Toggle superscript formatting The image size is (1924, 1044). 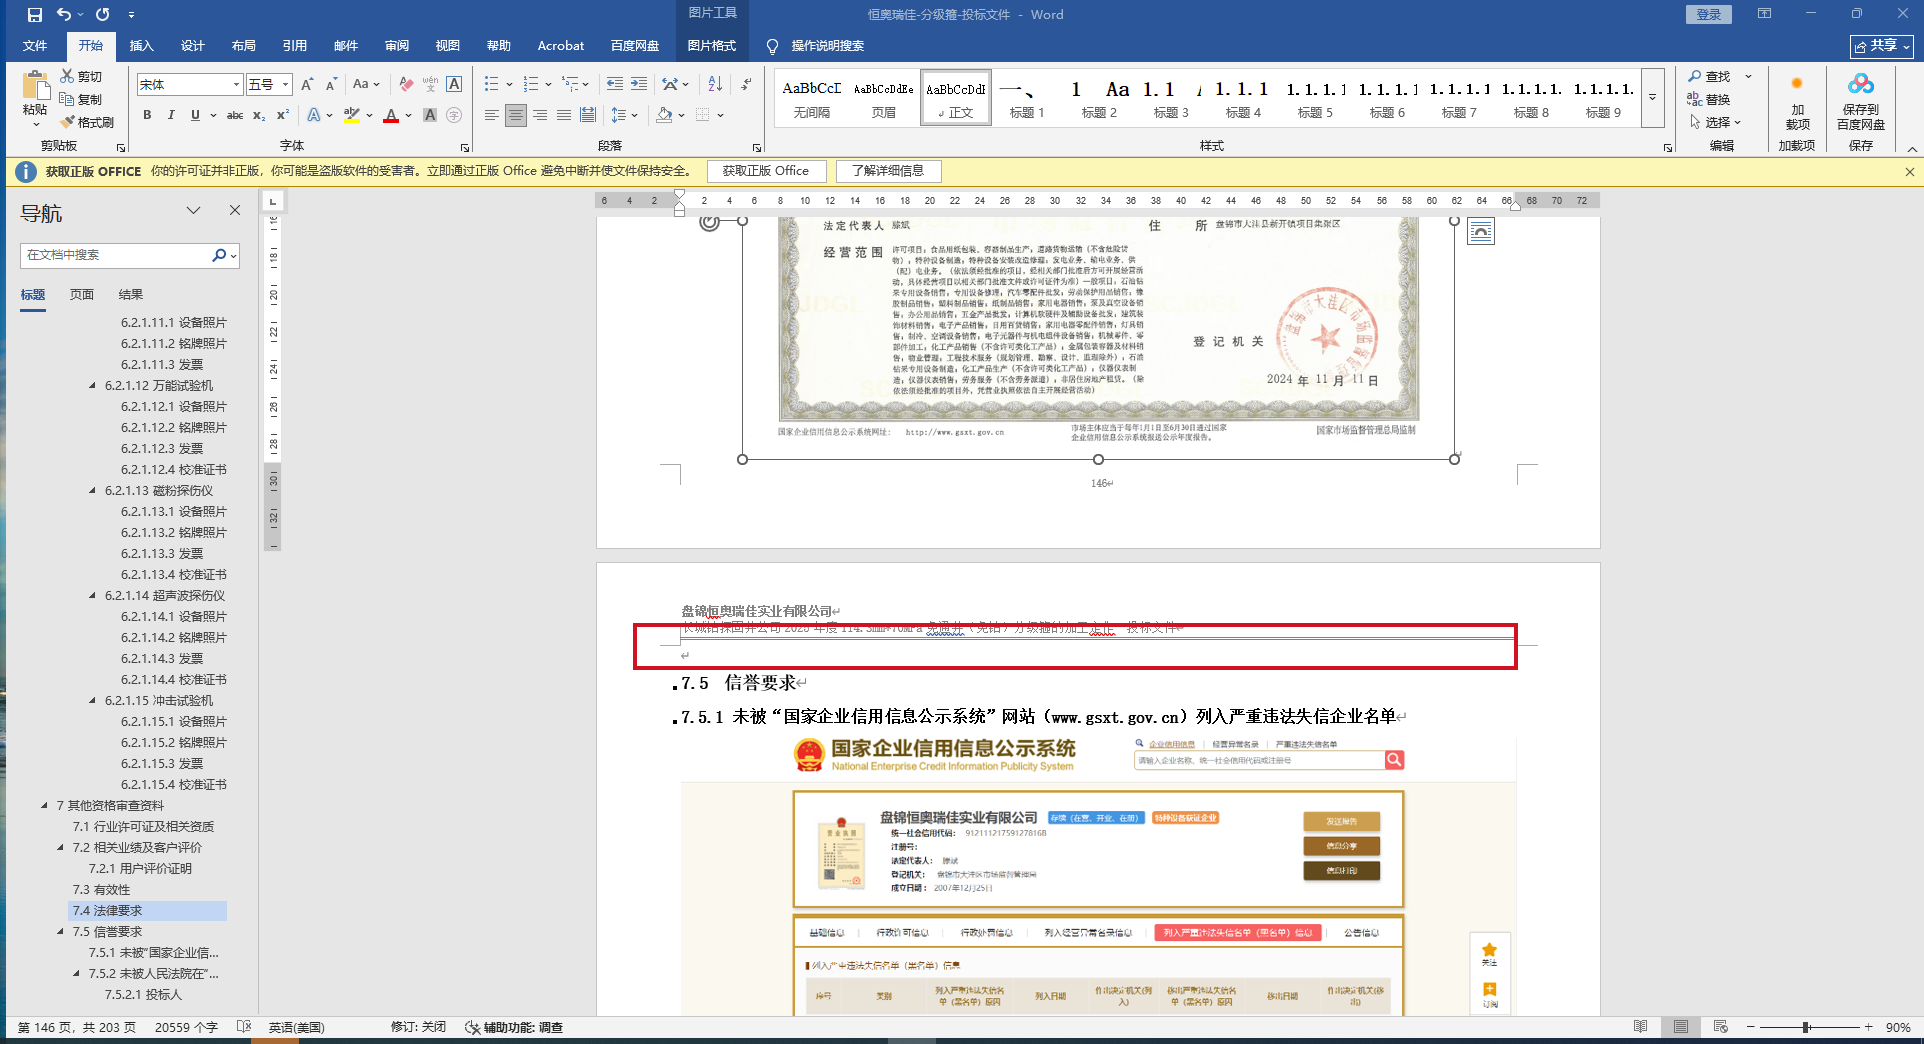283,115
